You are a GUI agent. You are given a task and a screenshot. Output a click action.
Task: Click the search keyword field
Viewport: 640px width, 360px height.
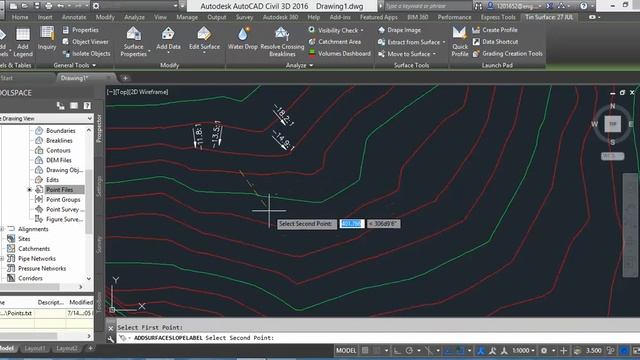coord(427,6)
